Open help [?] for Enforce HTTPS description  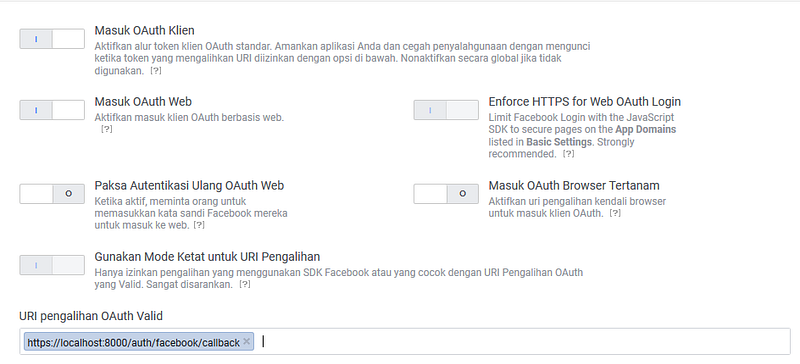tap(568, 154)
